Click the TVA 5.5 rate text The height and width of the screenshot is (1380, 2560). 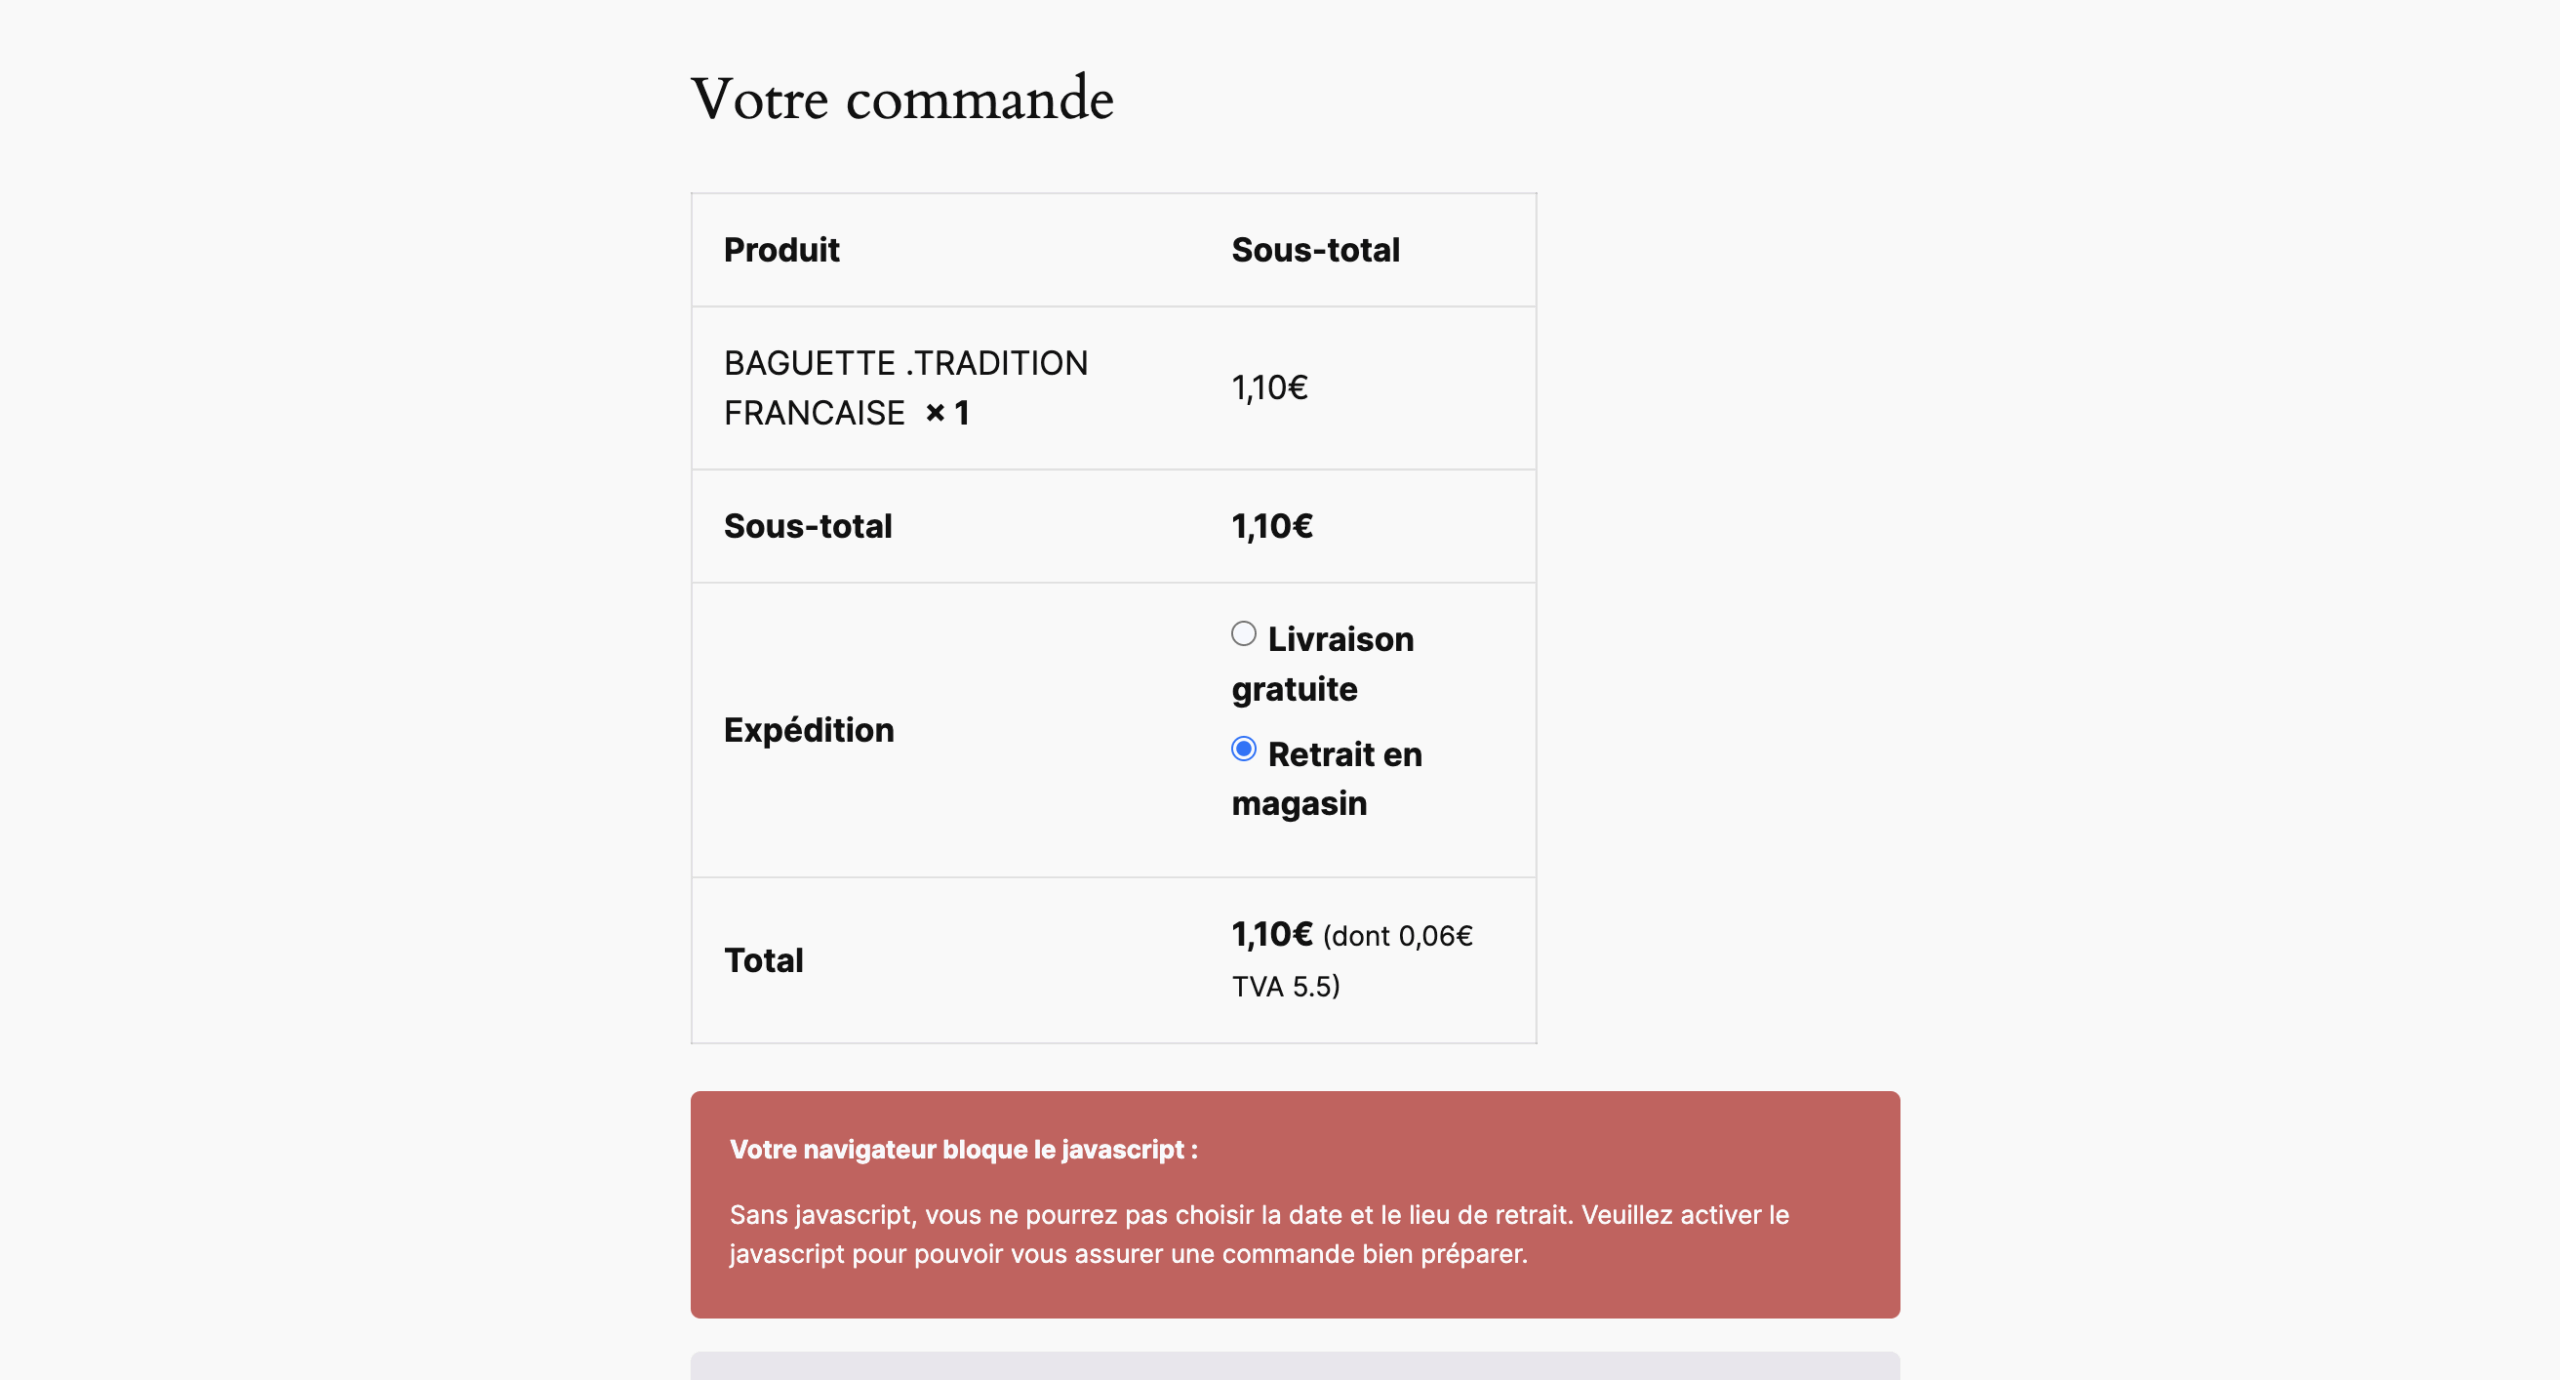click(x=1284, y=987)
